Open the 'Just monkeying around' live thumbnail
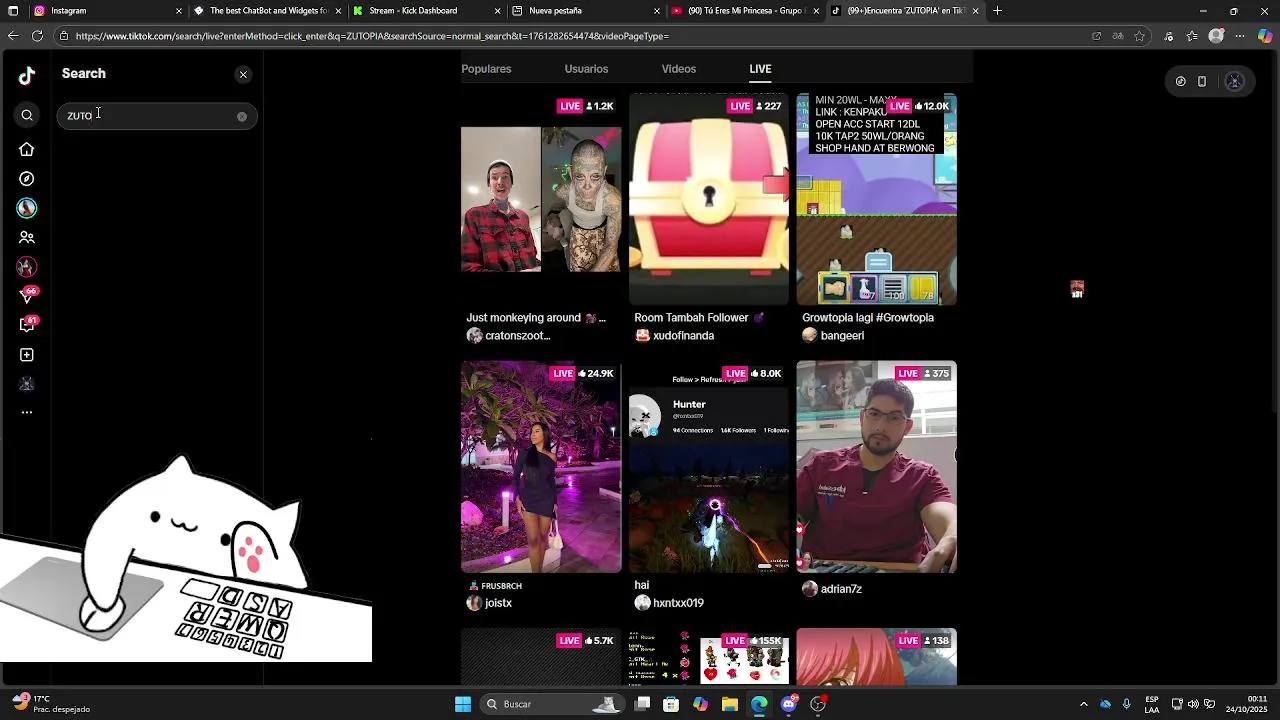 pos(541,199)
